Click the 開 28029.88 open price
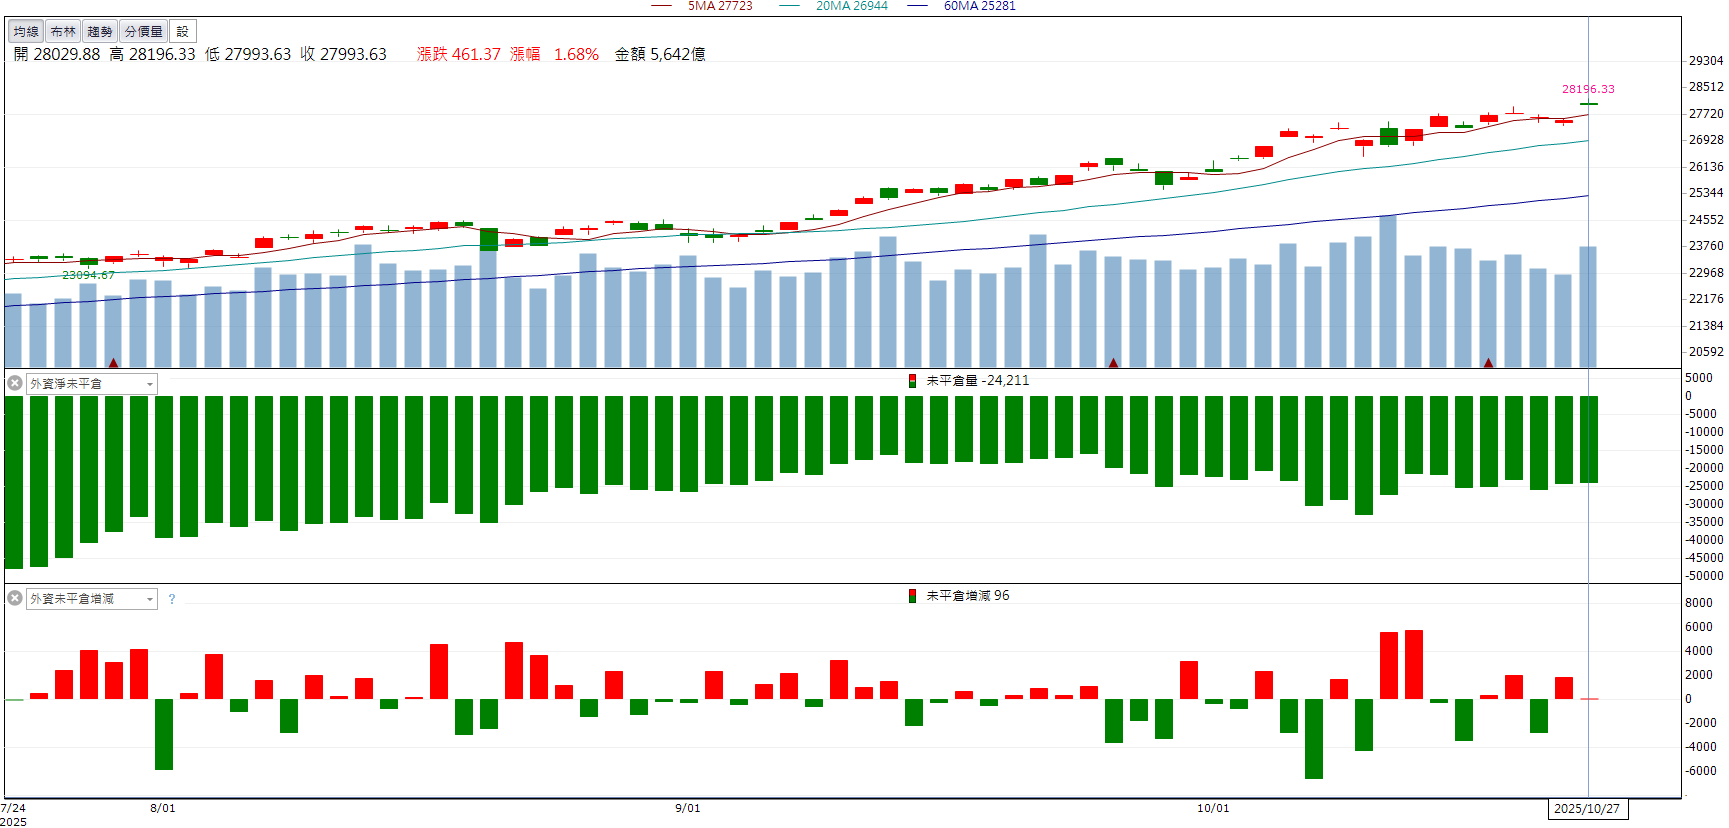Viewport: 1729px width, 828px height. coord(57,54)
